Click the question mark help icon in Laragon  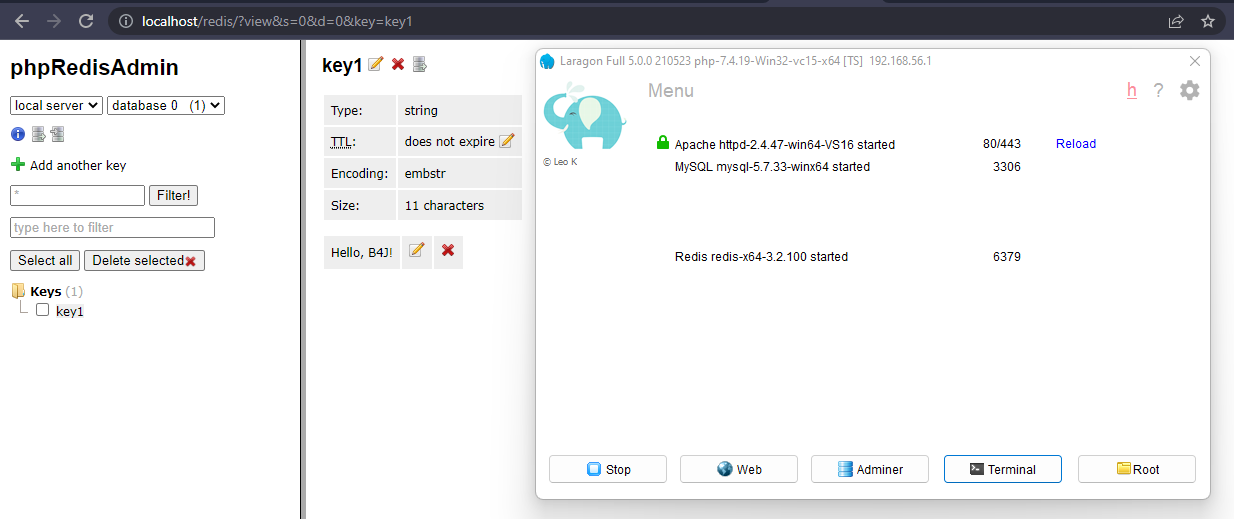(x=1158, y=90)
